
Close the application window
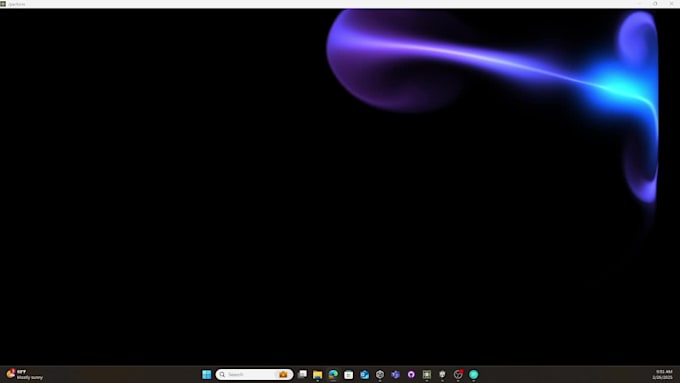671,3
